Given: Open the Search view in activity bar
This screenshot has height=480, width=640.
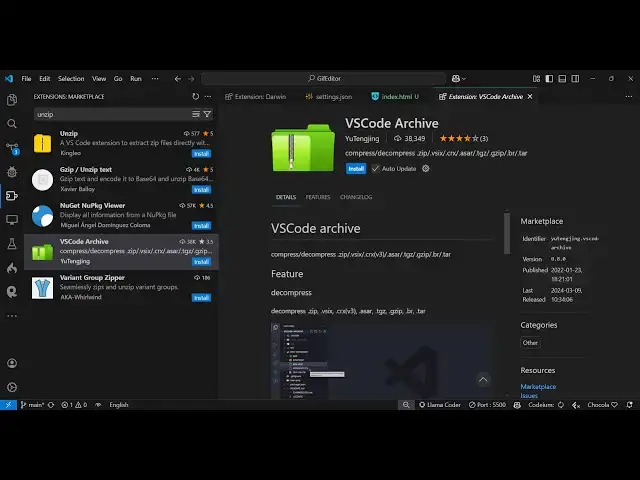Looking at the screenshot, I should coord(12,124).
